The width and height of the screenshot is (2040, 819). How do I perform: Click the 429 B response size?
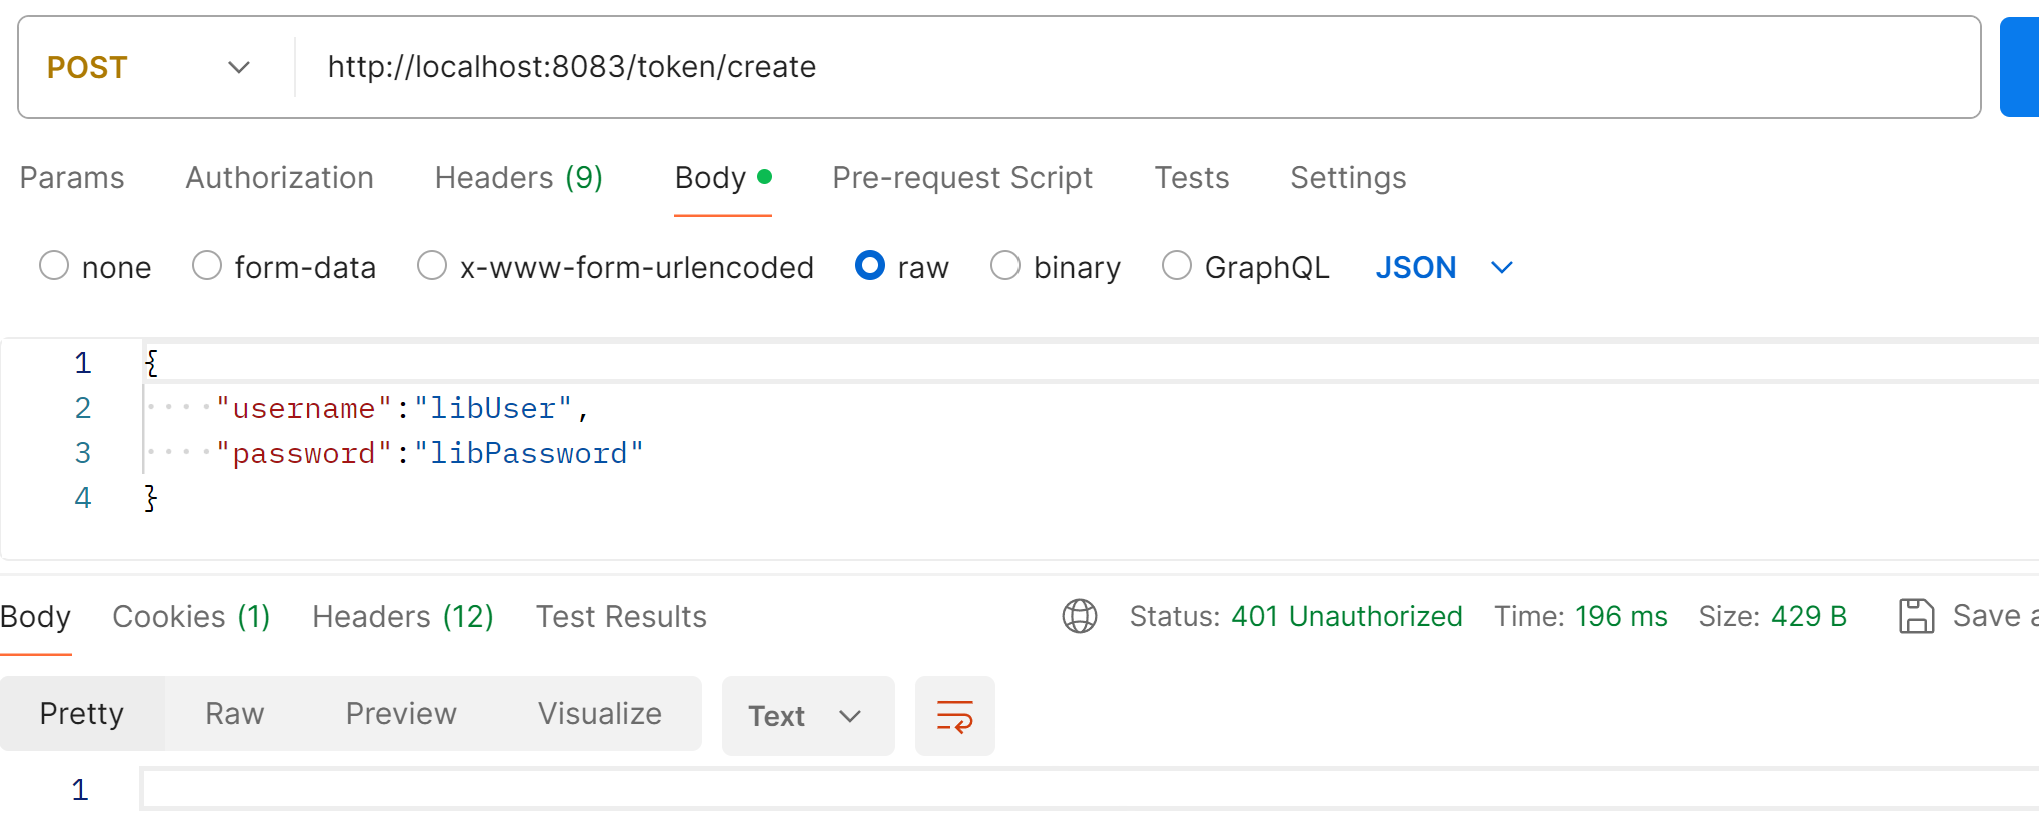(1809, 616)
